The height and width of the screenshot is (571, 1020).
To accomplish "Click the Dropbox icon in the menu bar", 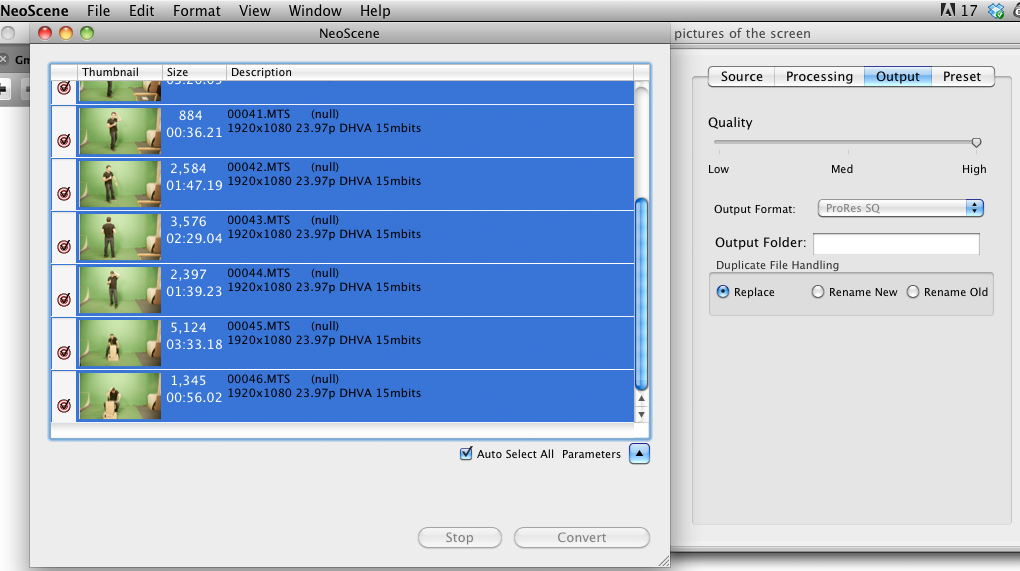I will tap(996, 11).
